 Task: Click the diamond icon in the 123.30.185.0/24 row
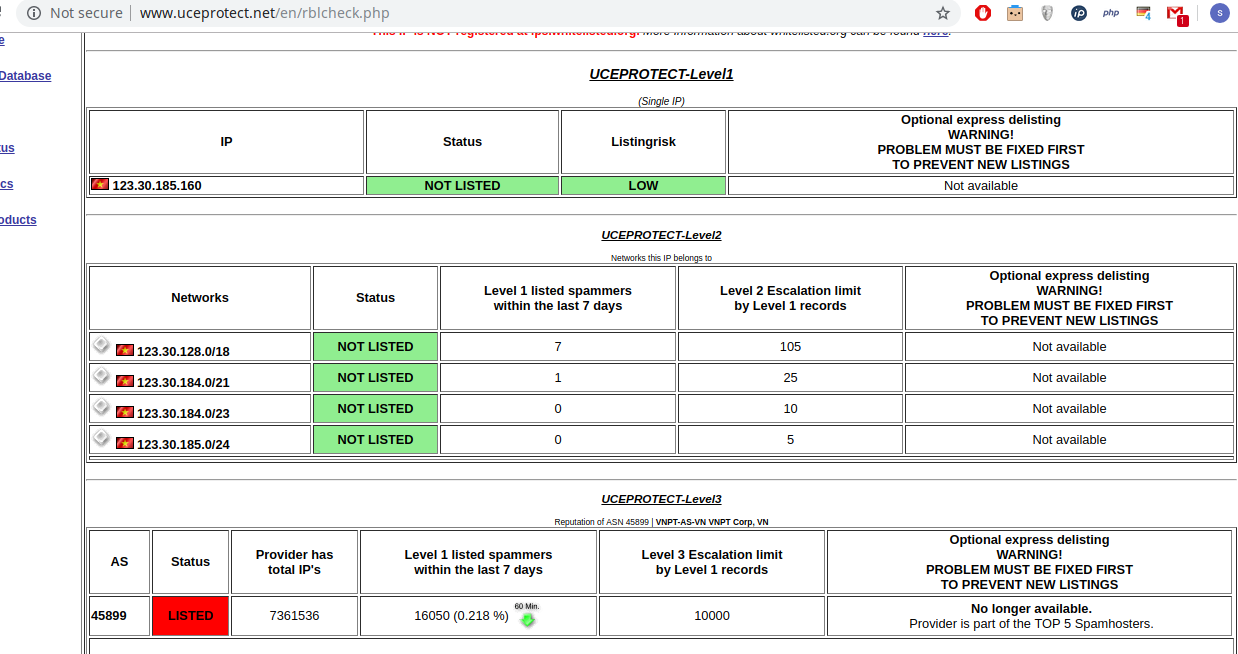click(101, 437)
